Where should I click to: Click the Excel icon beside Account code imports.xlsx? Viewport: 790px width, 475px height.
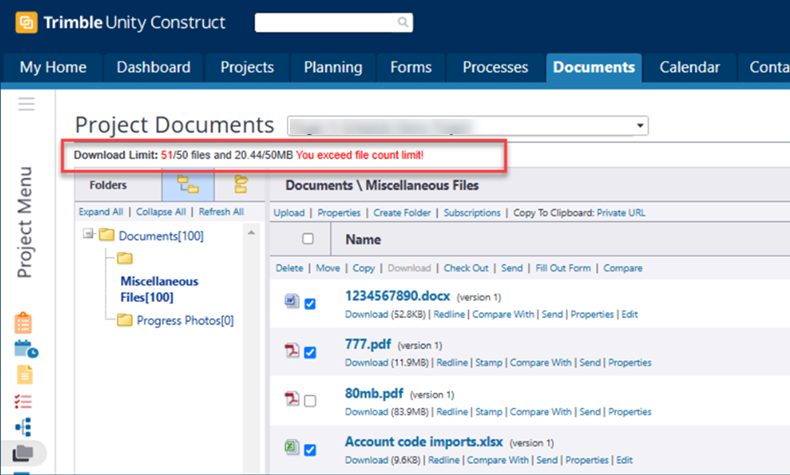coord(292,448)
